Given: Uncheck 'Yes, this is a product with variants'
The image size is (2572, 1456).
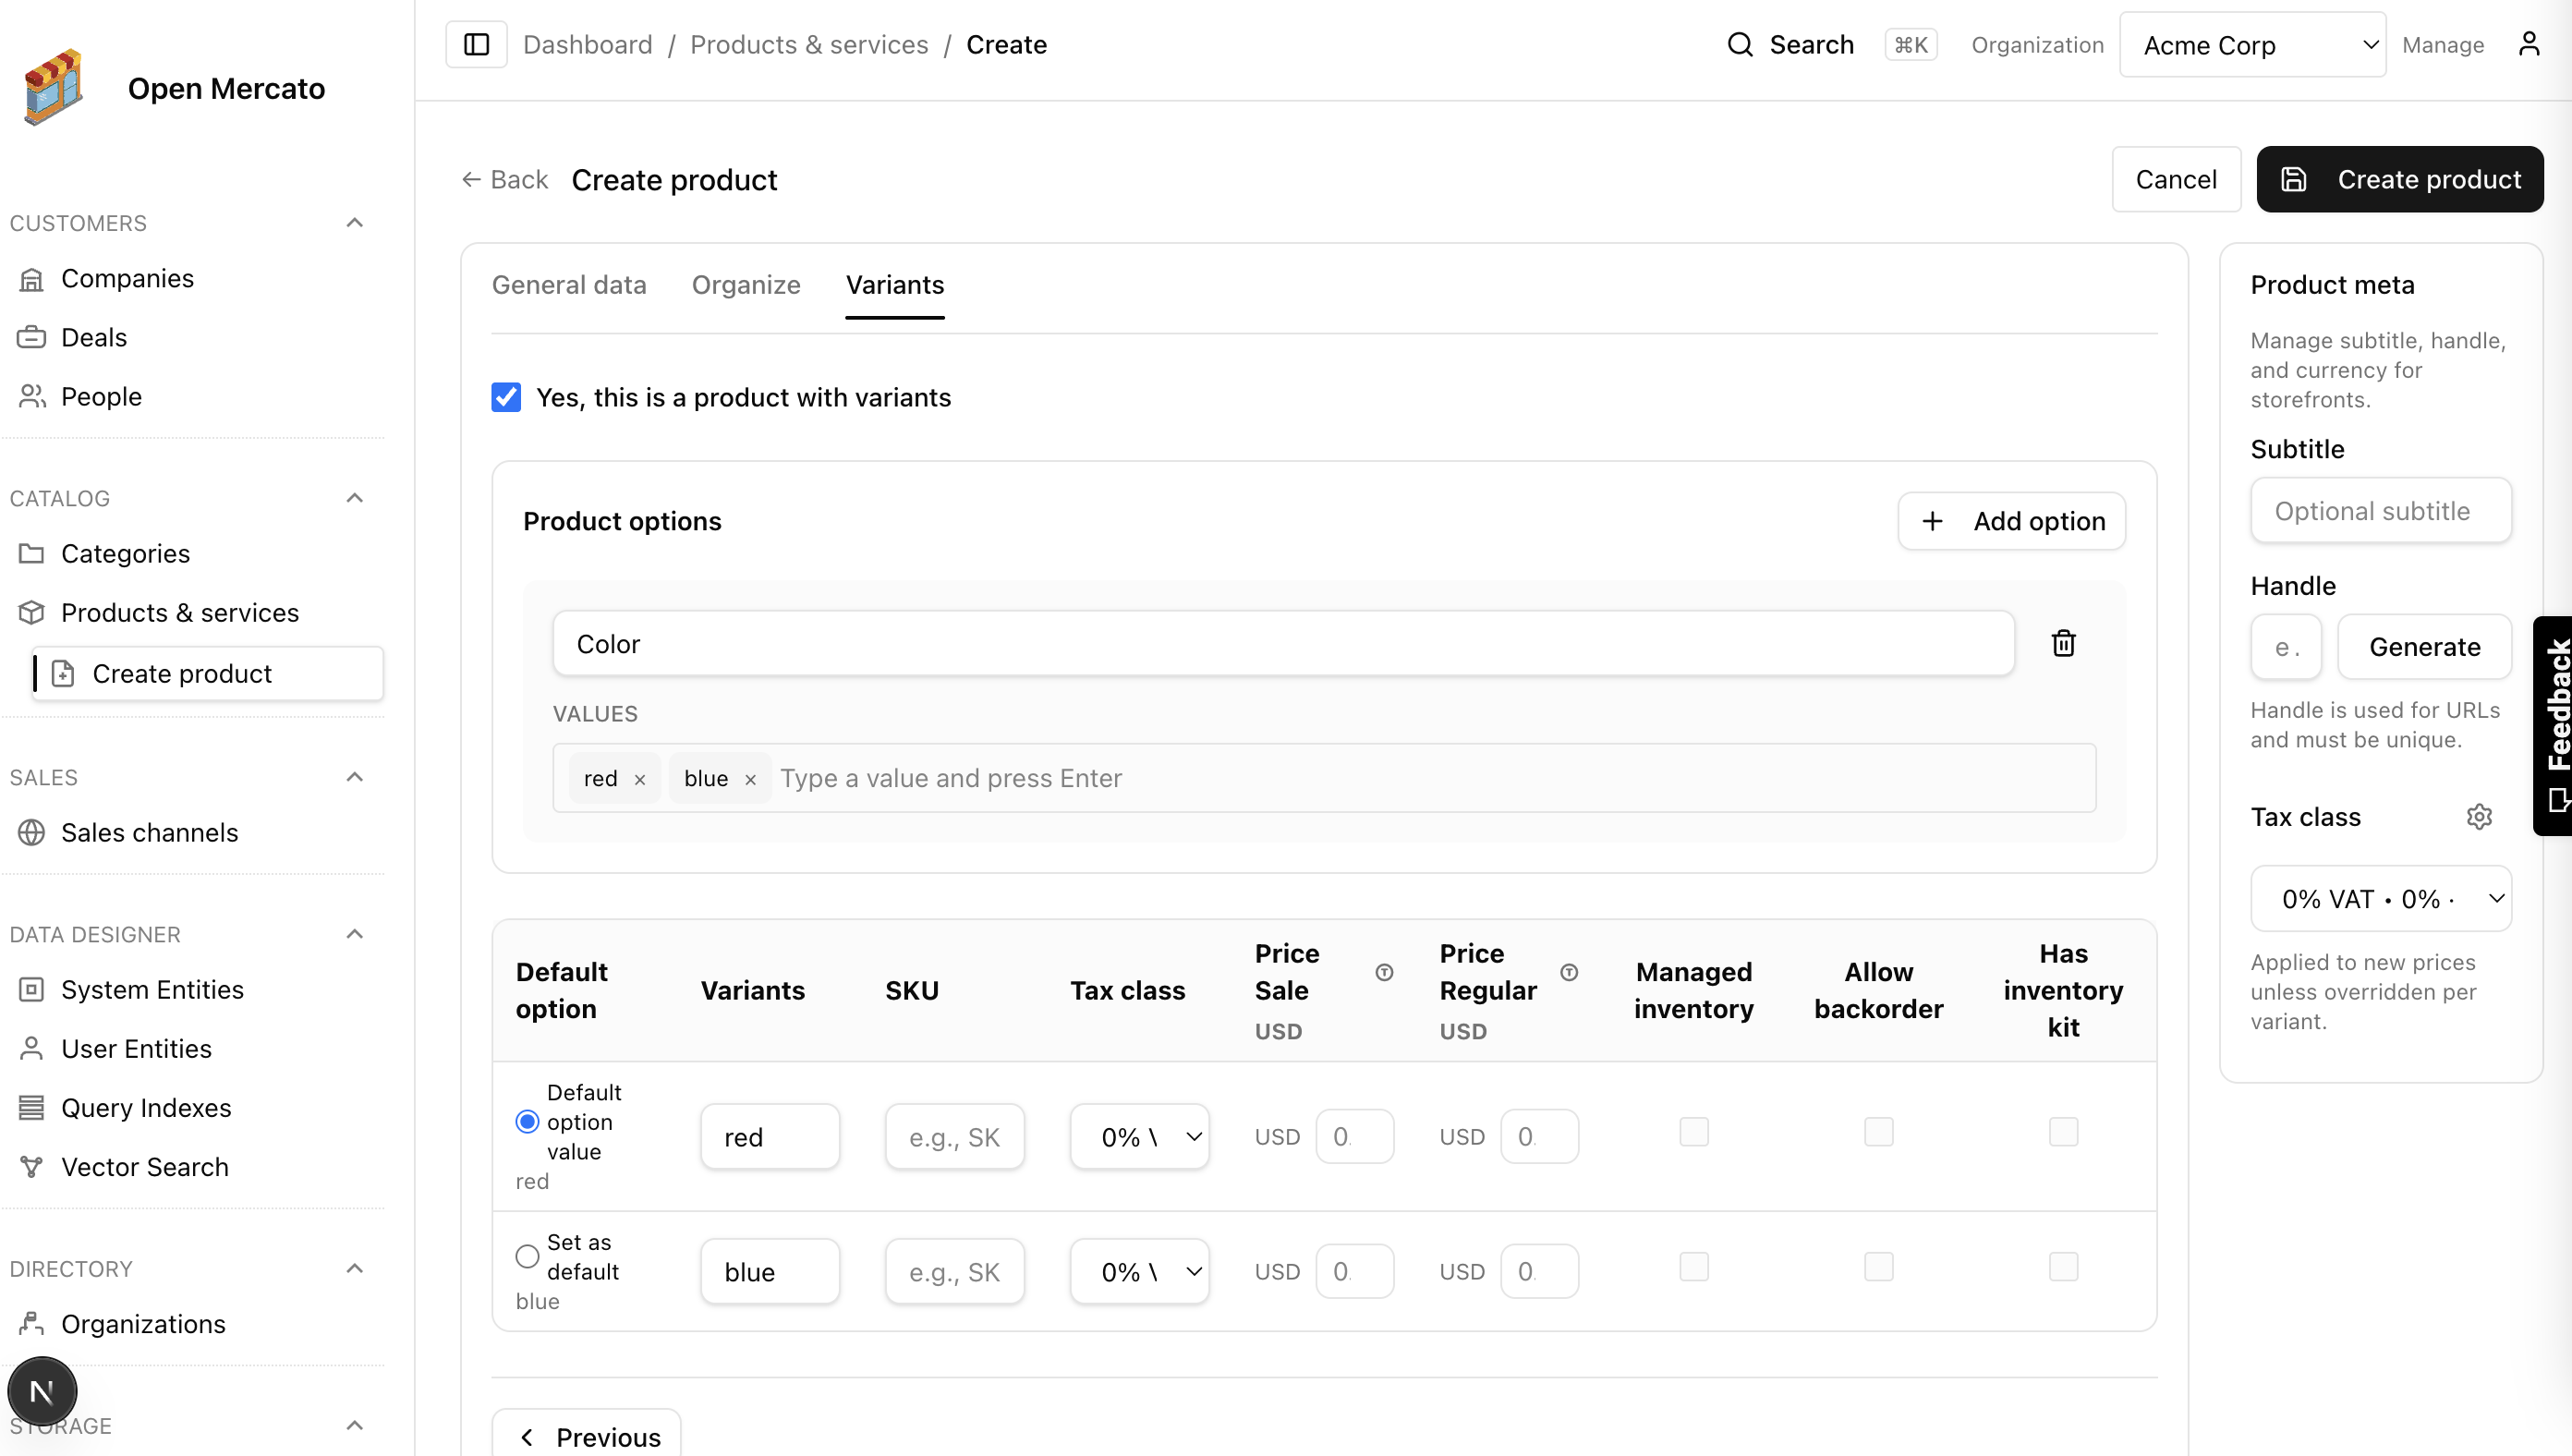Looking at the screenshot, I should tap(506, 397).
